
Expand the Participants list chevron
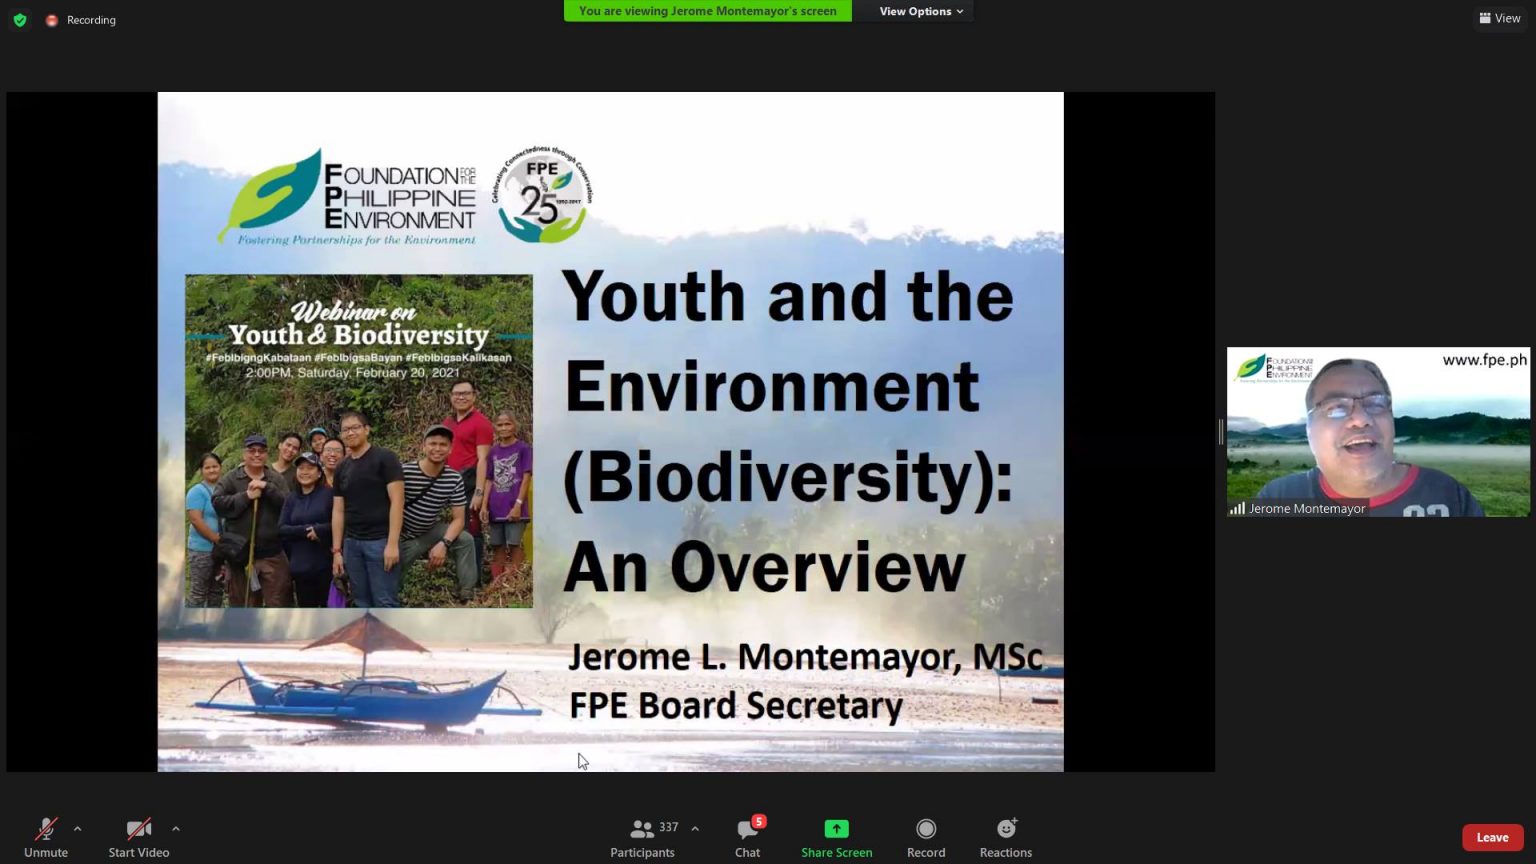coord(694,828)
